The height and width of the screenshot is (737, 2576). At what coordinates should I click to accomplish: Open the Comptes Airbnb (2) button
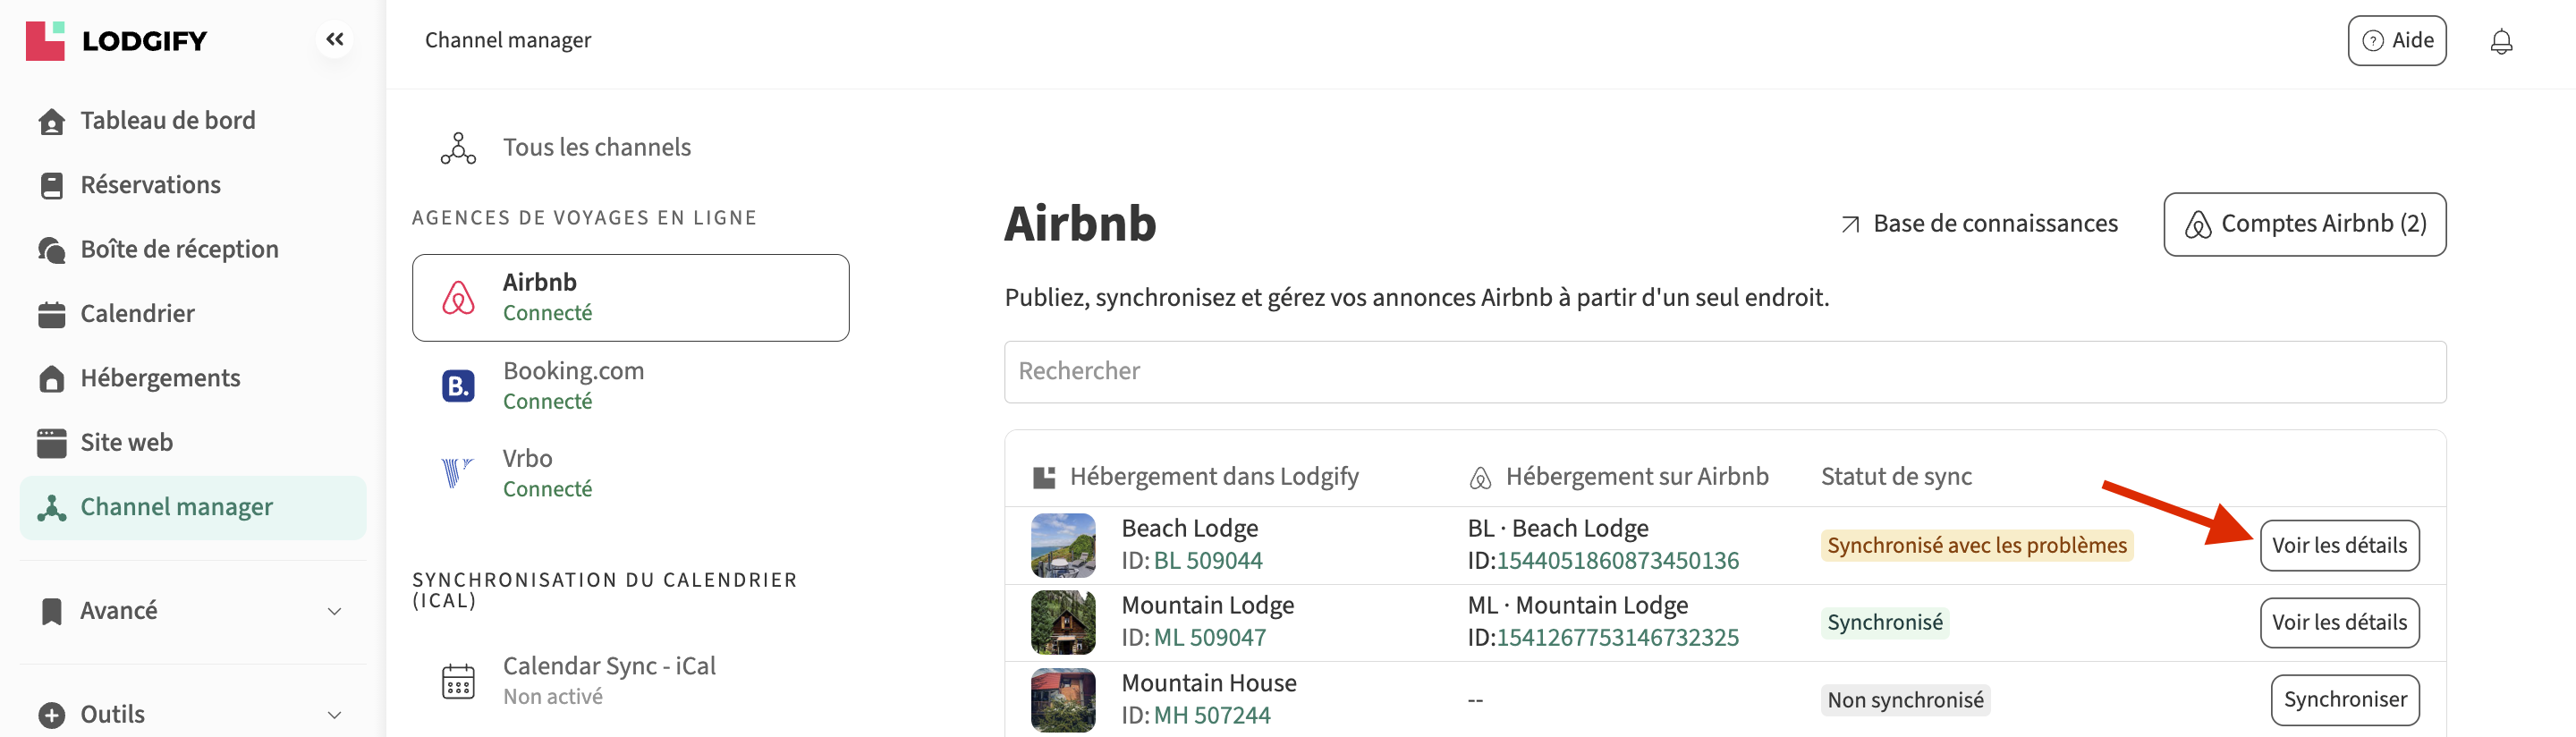pos(2304,224)
